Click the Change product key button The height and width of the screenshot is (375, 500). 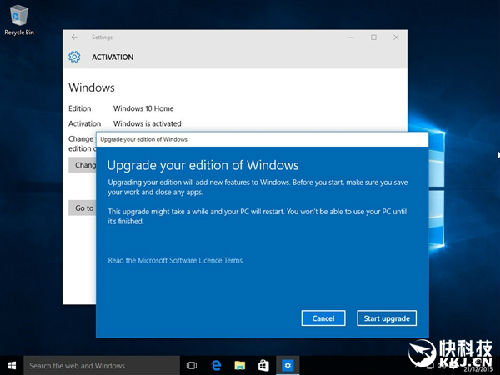(x=82, y=165)
